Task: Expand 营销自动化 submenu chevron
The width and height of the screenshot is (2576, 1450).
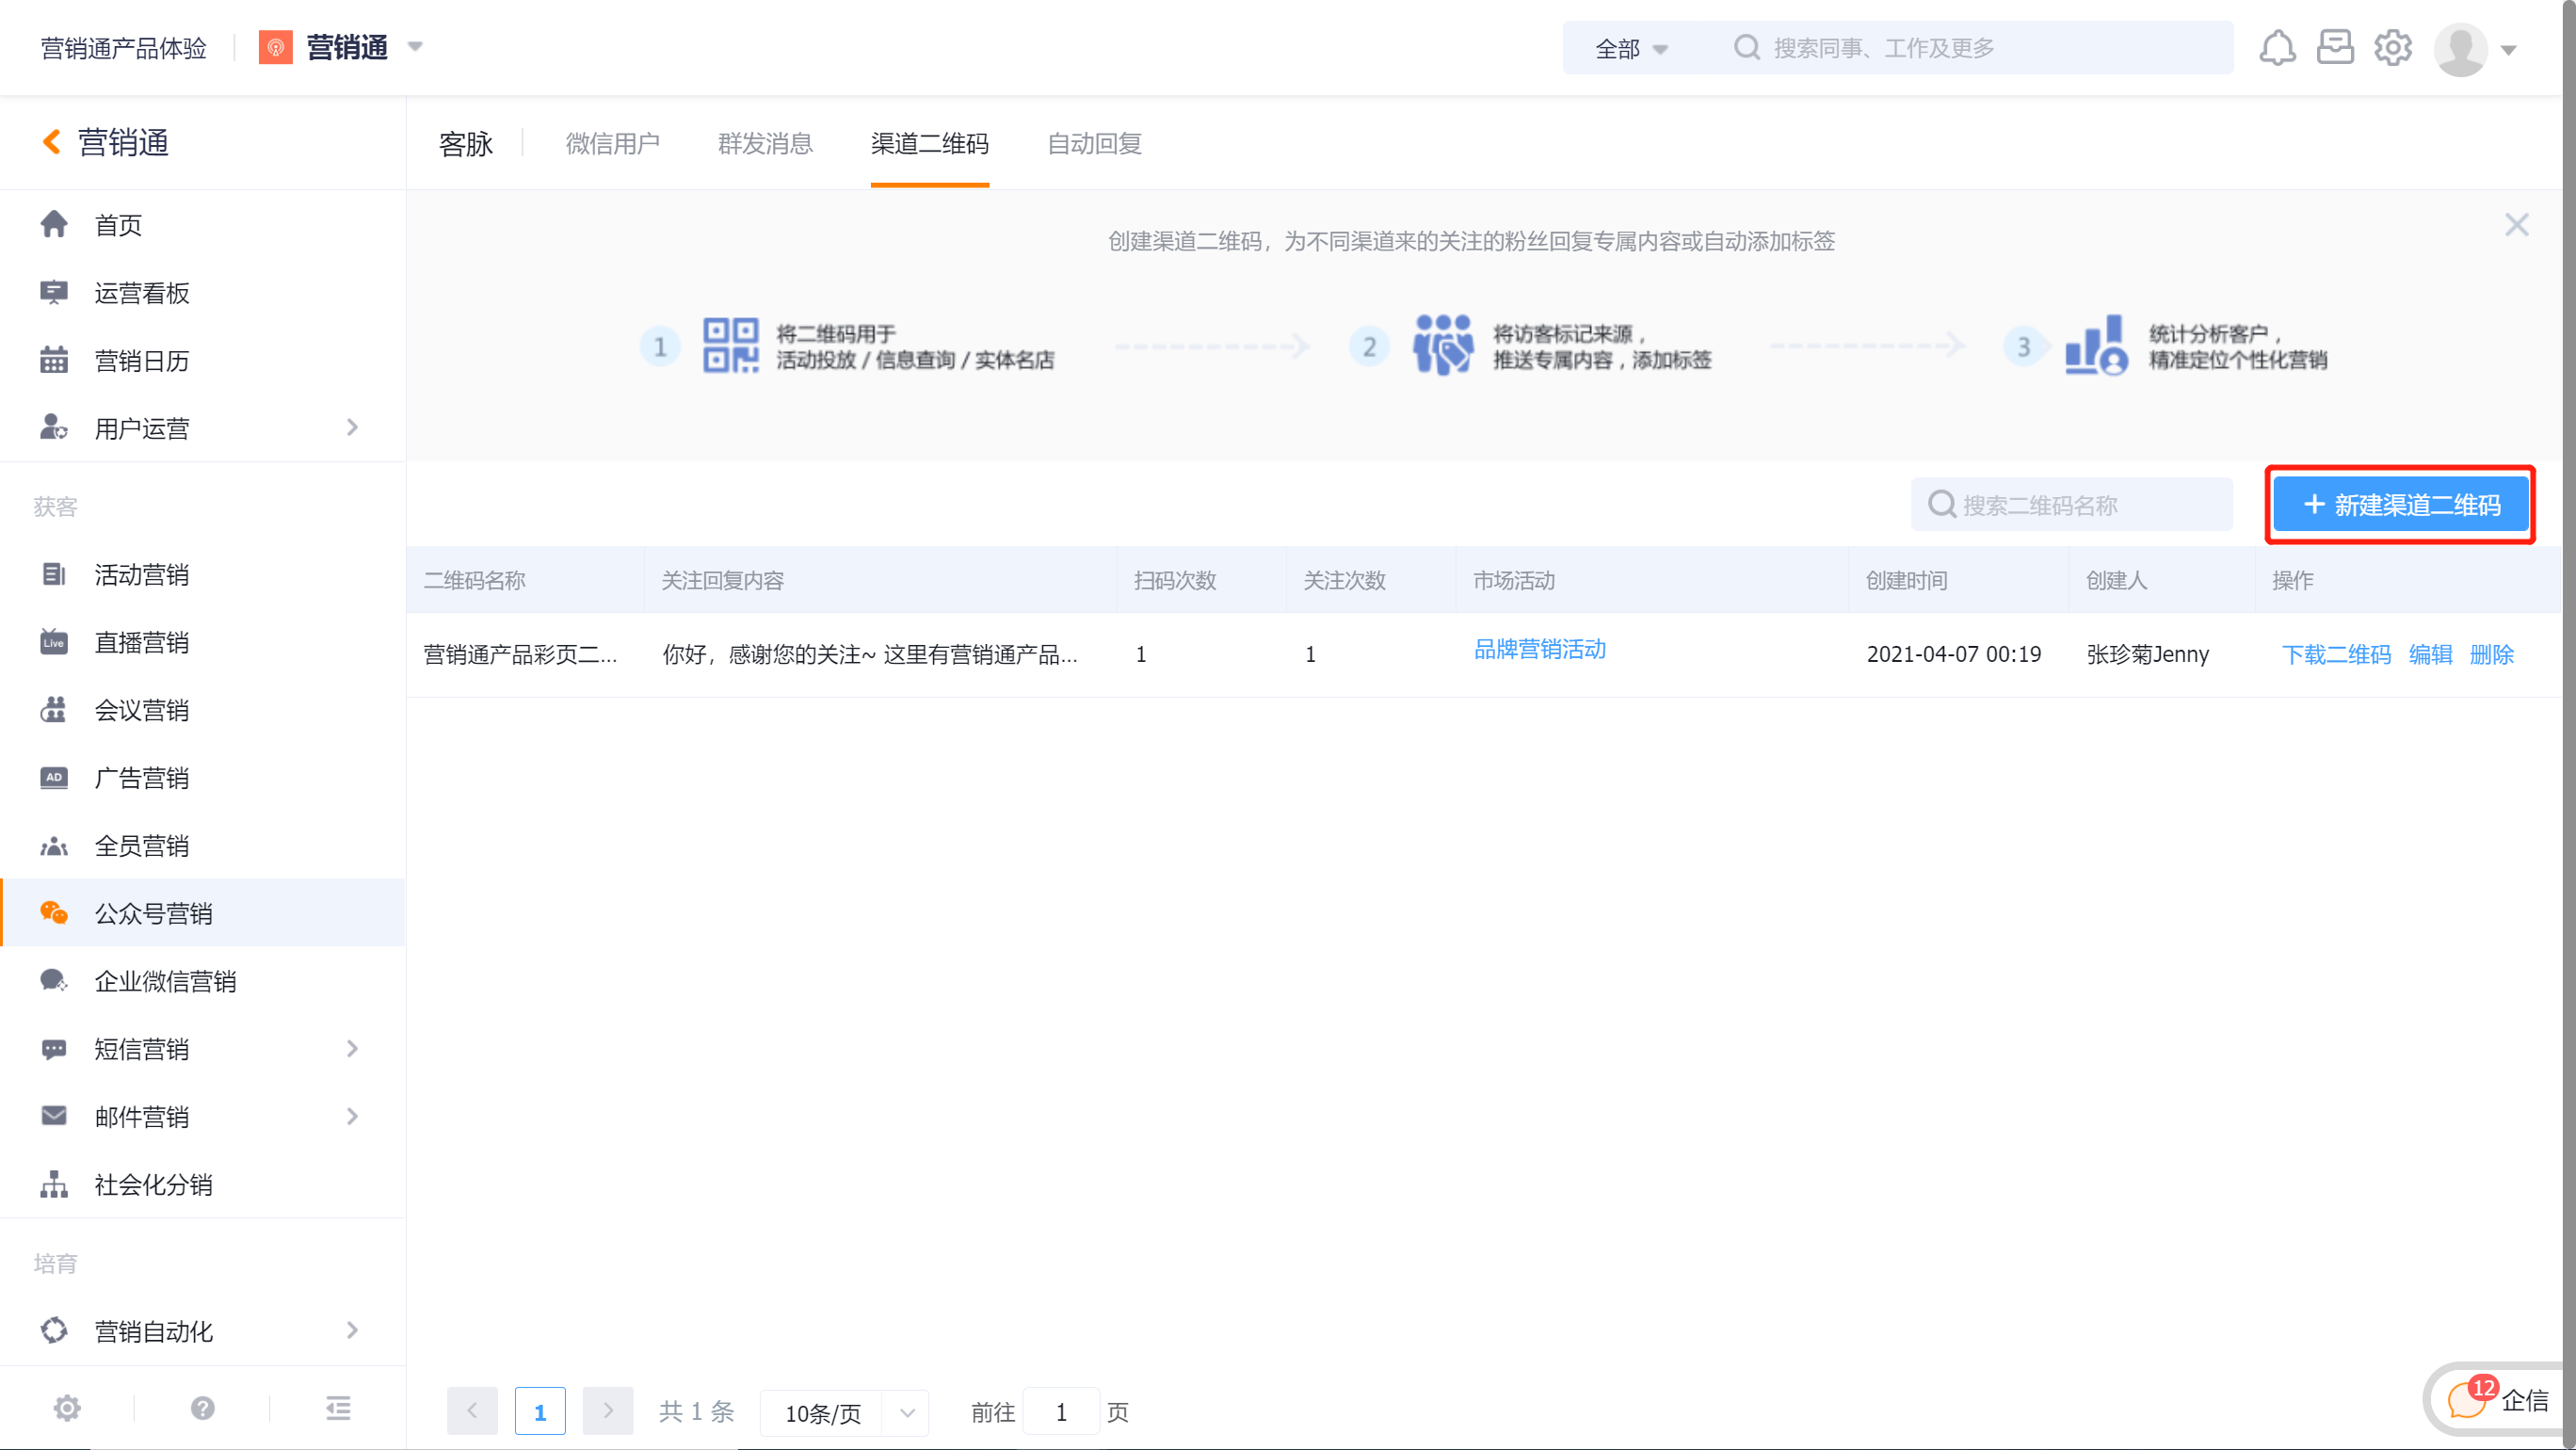Action: point(352,1331)
